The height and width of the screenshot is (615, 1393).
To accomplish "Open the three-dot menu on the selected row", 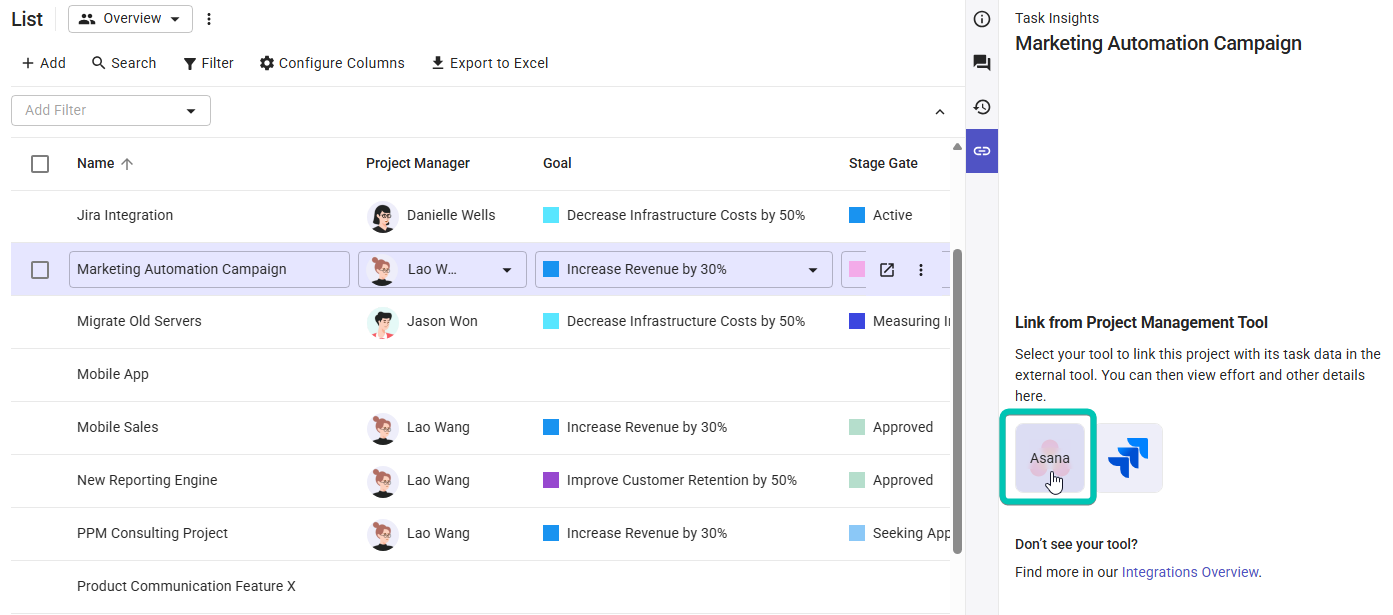I will point(920,269).
